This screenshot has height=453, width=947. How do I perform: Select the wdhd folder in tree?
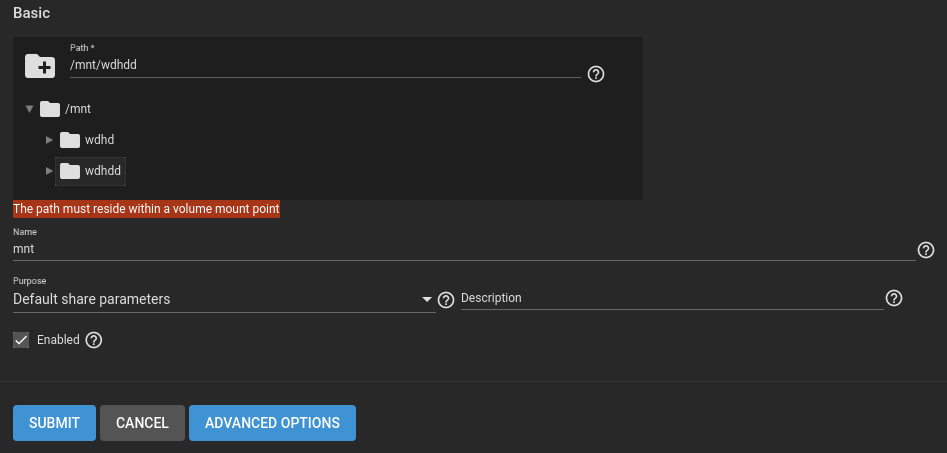click(x=100, y=140)
